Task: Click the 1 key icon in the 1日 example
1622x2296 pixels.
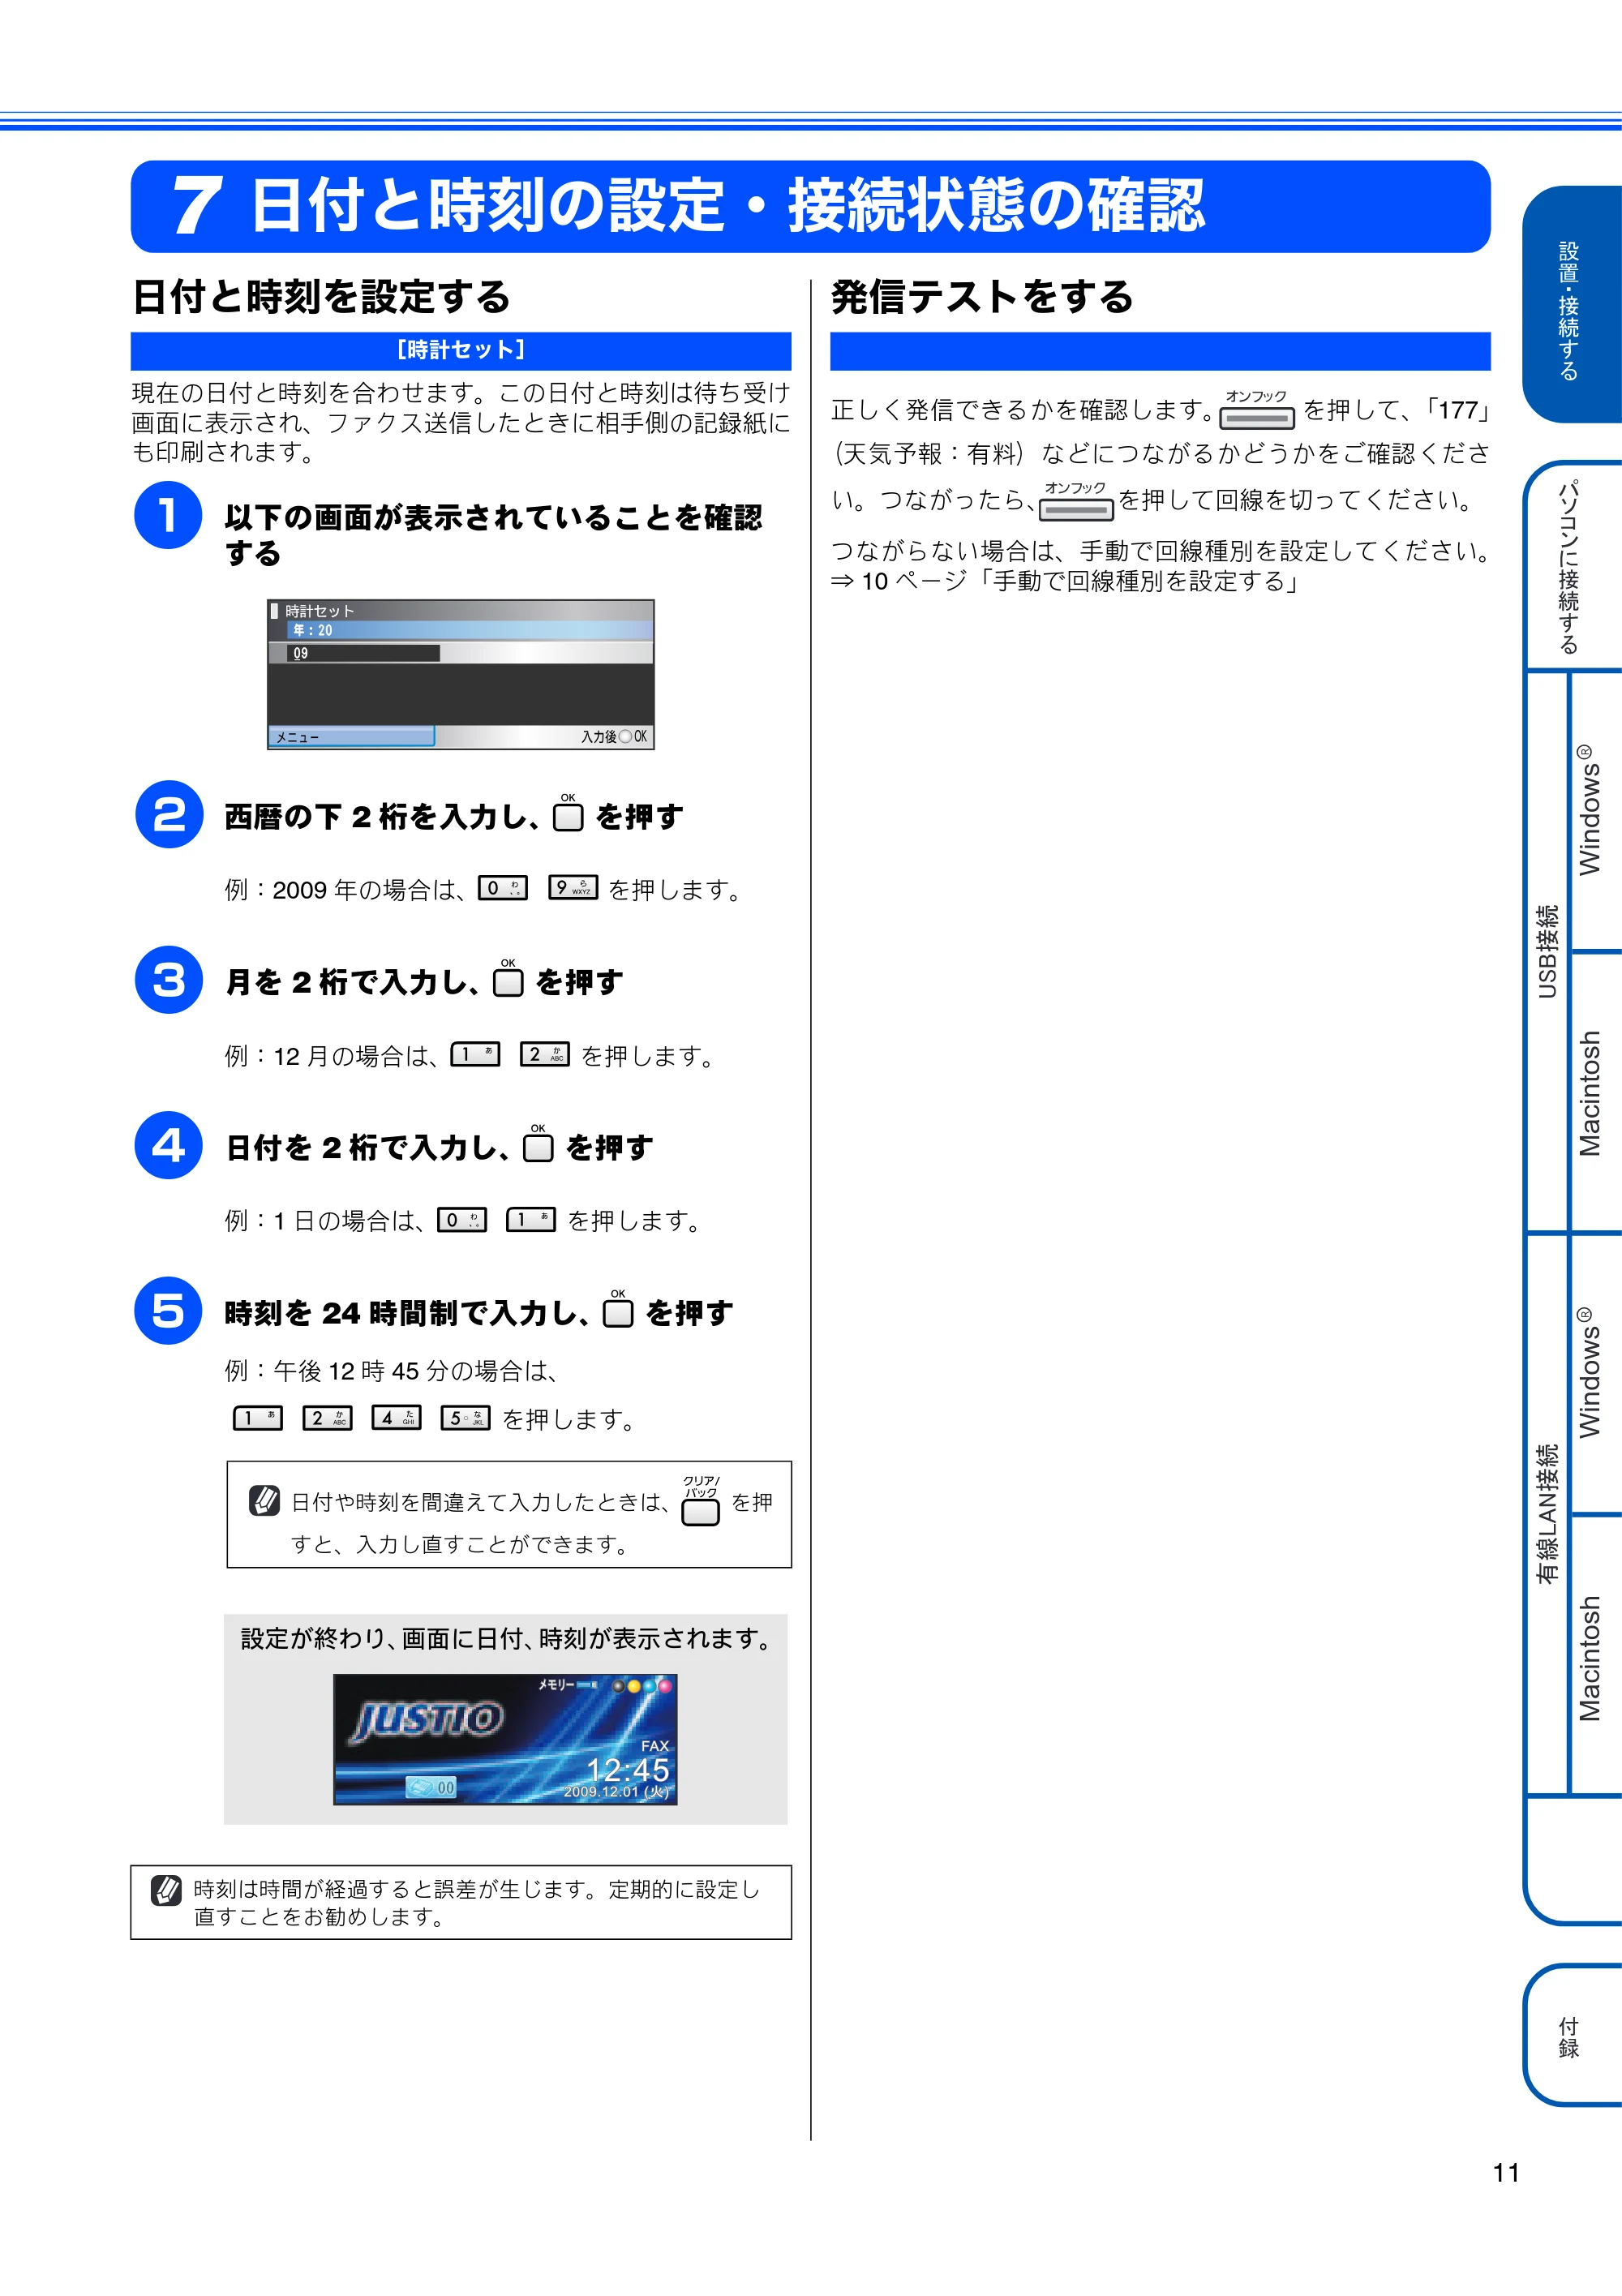Action: (x=531, y=1220)
